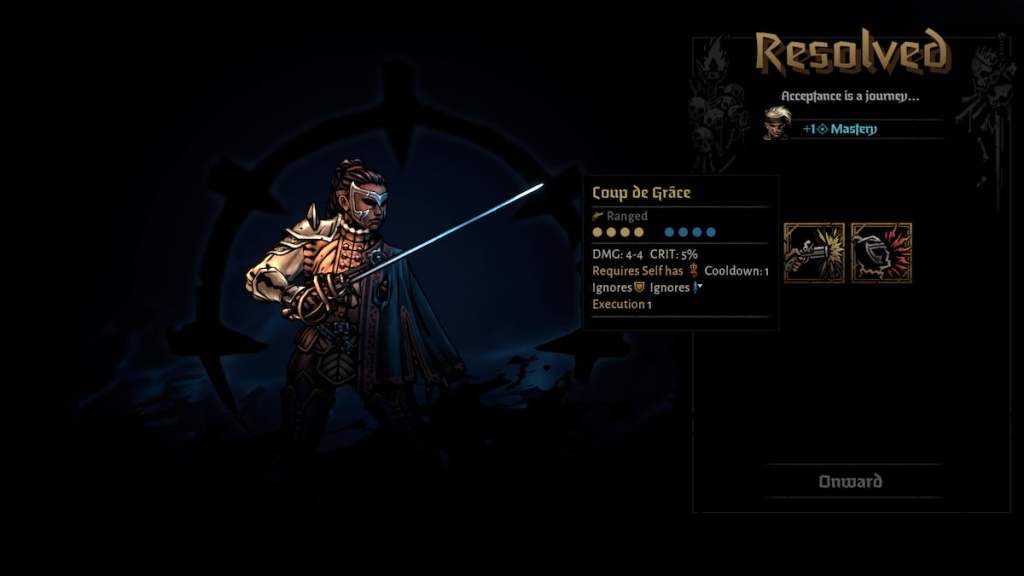The image size is (1024, 576).
Task: Click the blond hero portrait
Action: [x=777, y=123]
